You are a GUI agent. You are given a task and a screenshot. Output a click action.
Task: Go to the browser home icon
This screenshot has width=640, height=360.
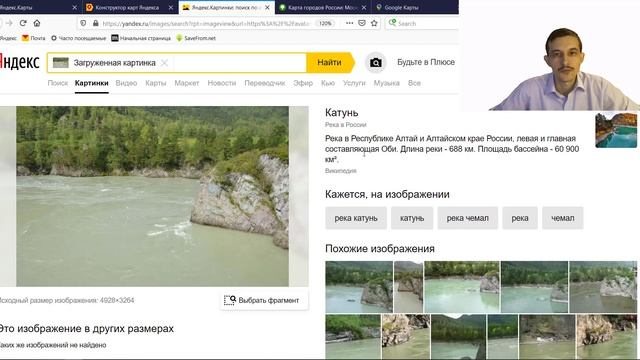[x=37, y=23]
